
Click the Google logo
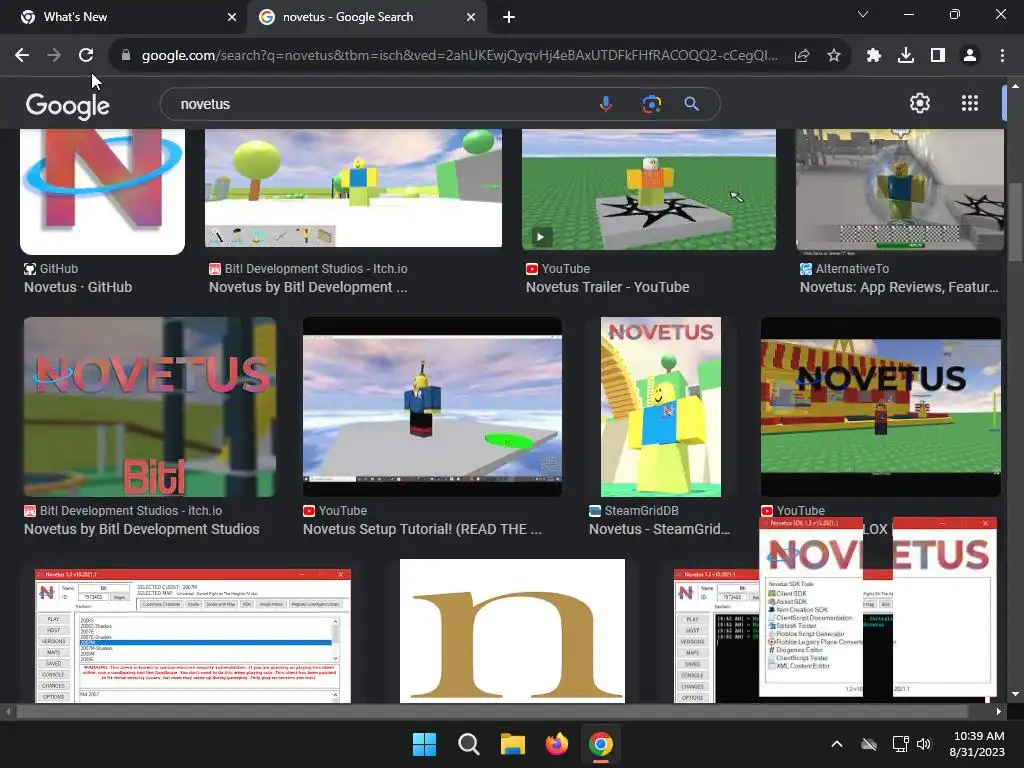[x=68, y=106]
